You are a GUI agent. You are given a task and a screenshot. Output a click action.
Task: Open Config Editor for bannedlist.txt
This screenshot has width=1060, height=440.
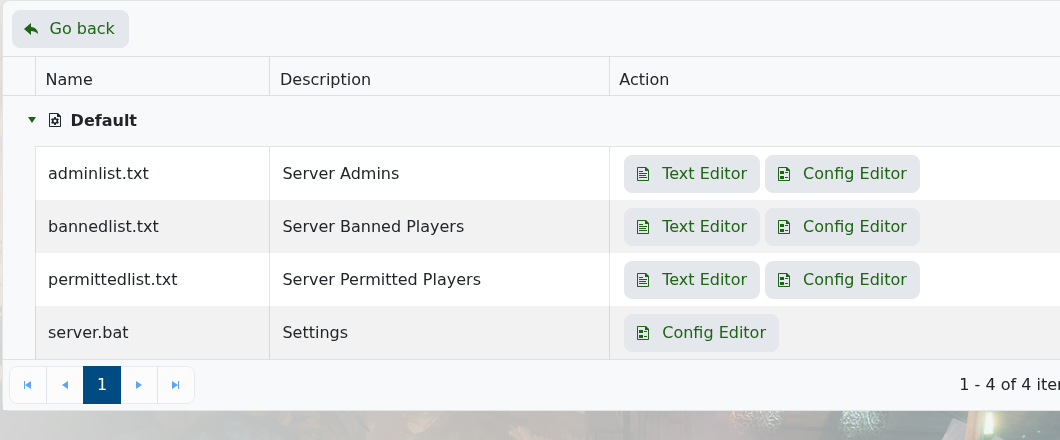(842, 226)
